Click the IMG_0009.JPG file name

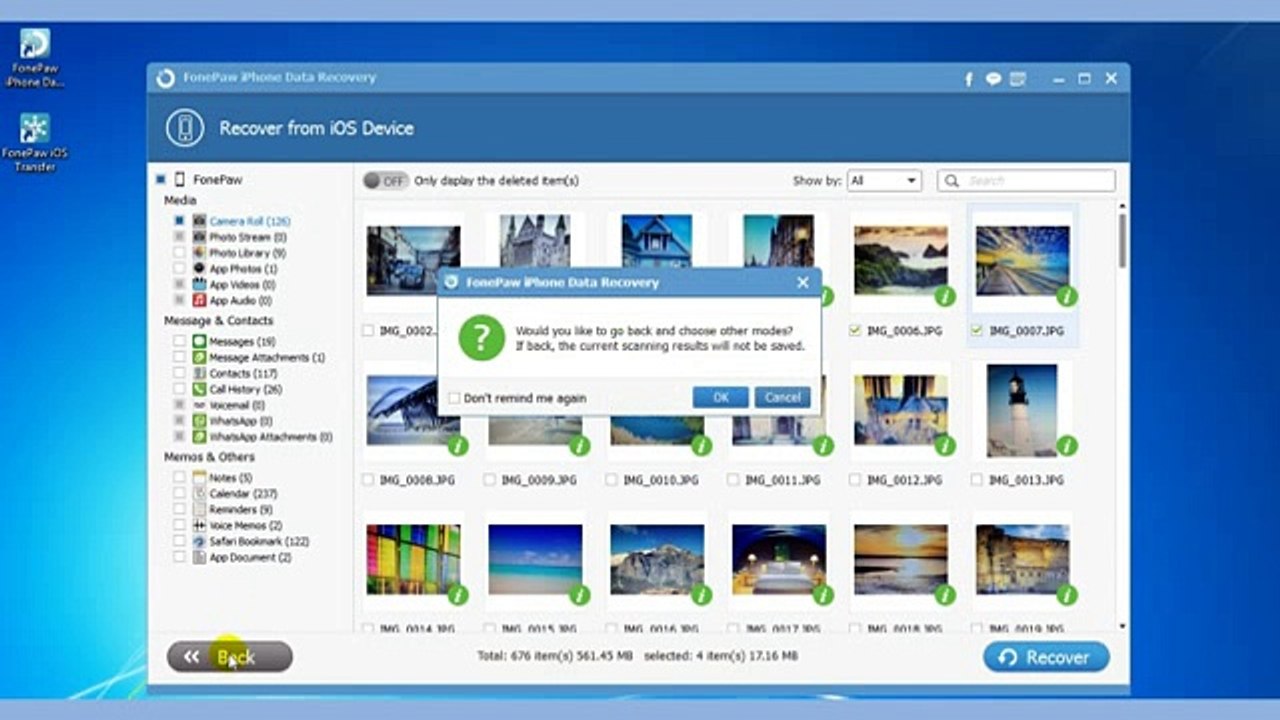tap(539, 480)
